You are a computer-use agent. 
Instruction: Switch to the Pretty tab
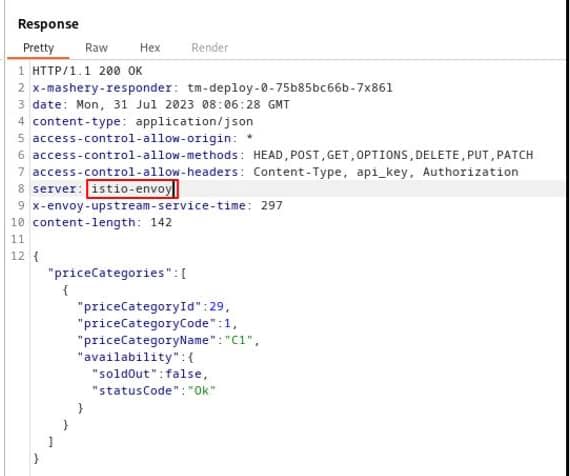pos(39,48)
